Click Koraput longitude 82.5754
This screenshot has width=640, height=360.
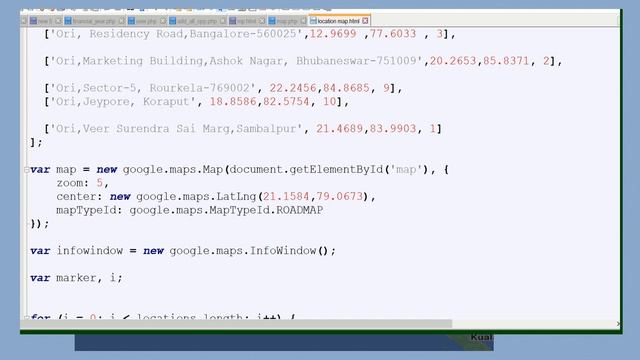(286, 101)
